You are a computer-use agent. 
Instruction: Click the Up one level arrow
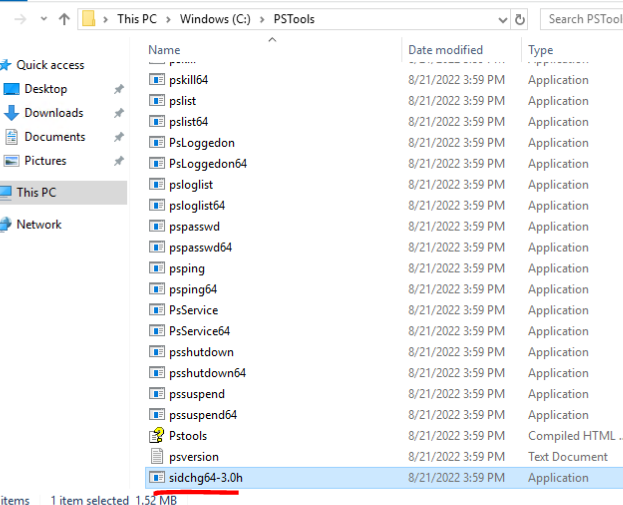[x=64, y=19]
